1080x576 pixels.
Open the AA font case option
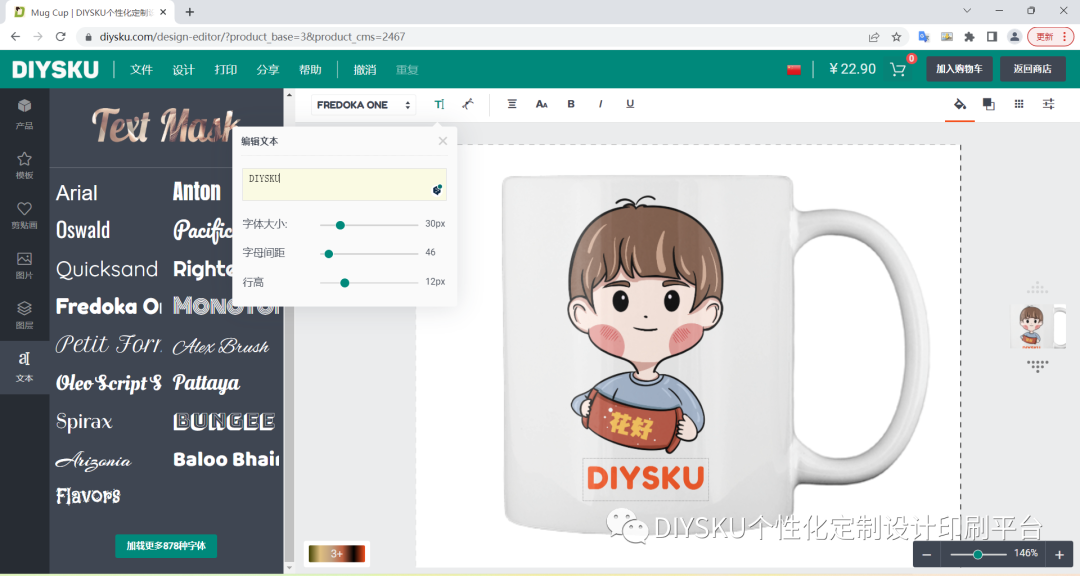pos(541,104)
